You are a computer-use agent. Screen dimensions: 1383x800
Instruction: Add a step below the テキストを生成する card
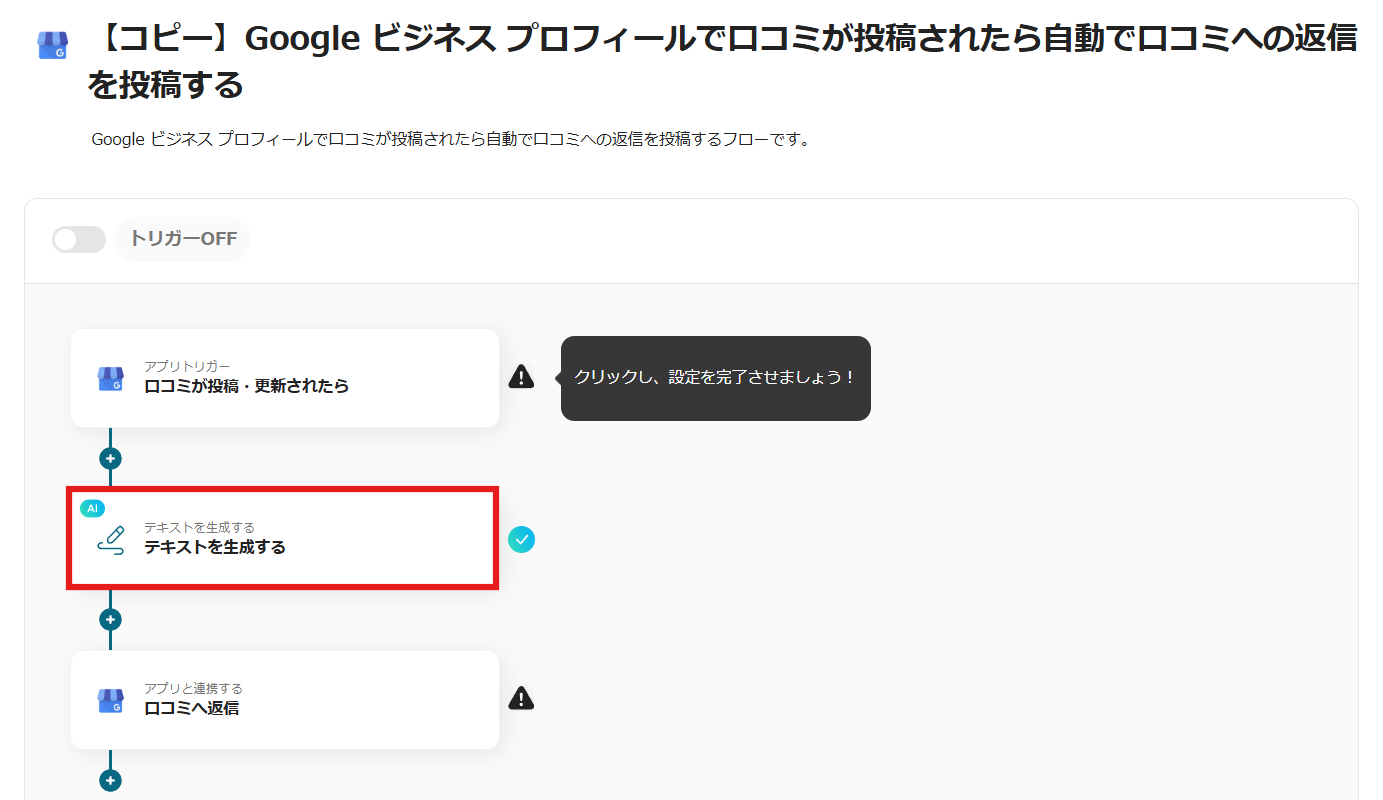[x=110, y=620]
